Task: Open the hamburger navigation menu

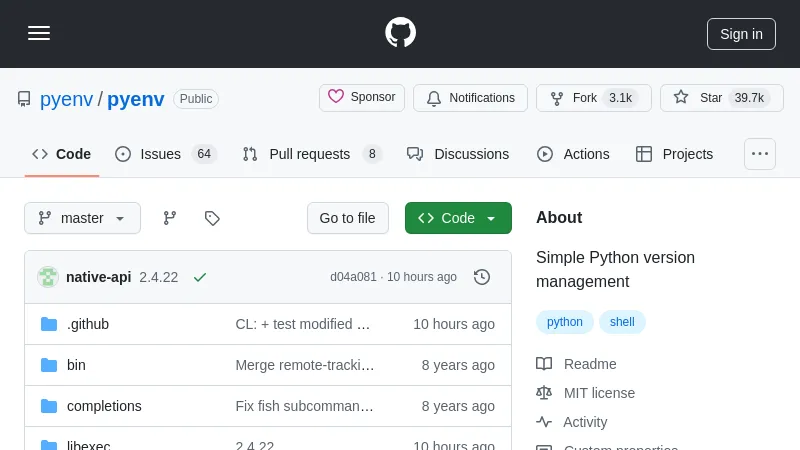Action: tap(39, 33)
